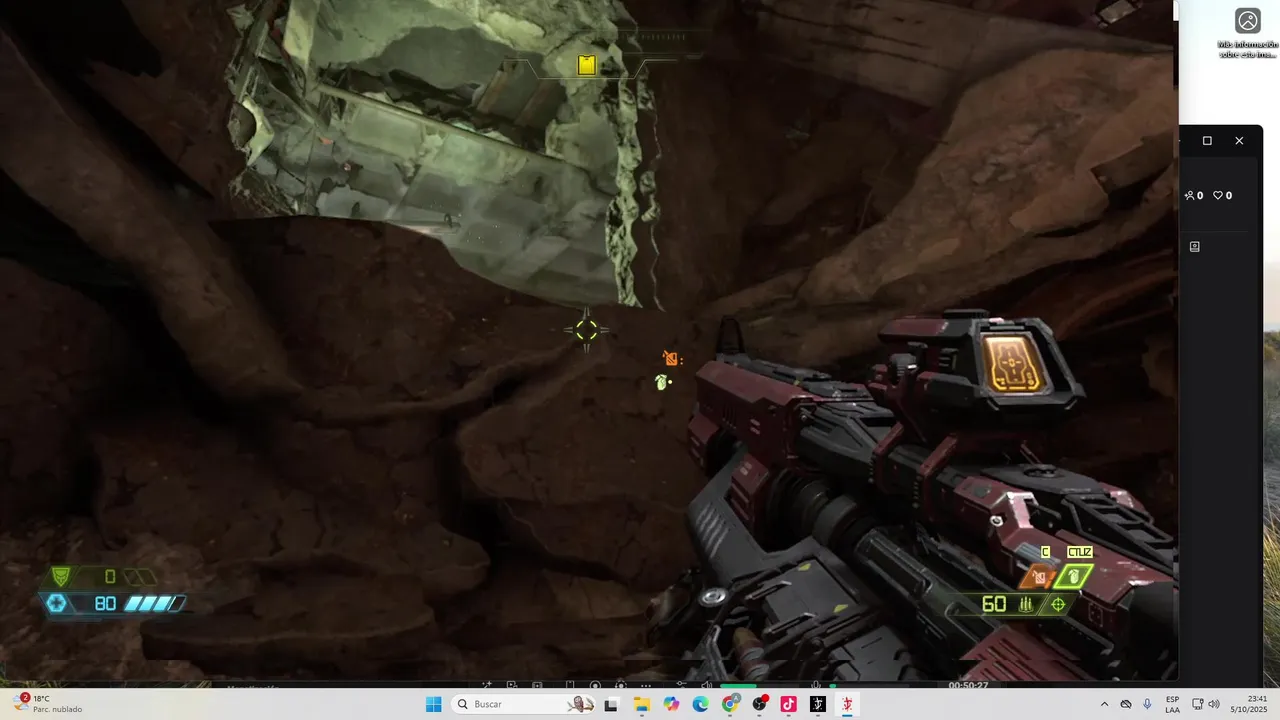Click the health value 80
Screen dimensions: 1280x720
105,604
